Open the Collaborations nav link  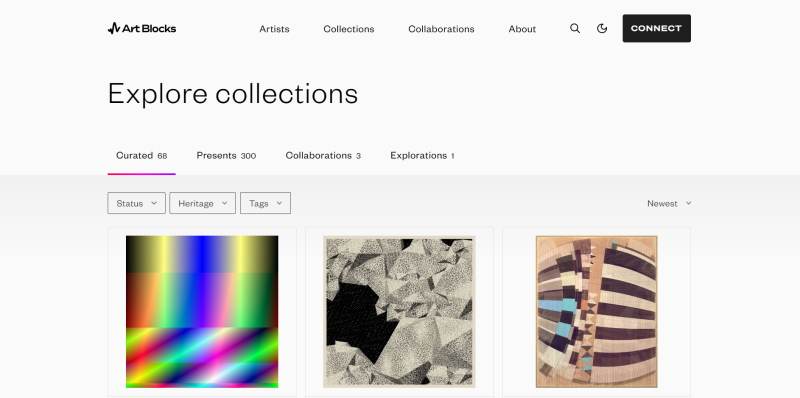coord(441,29)
